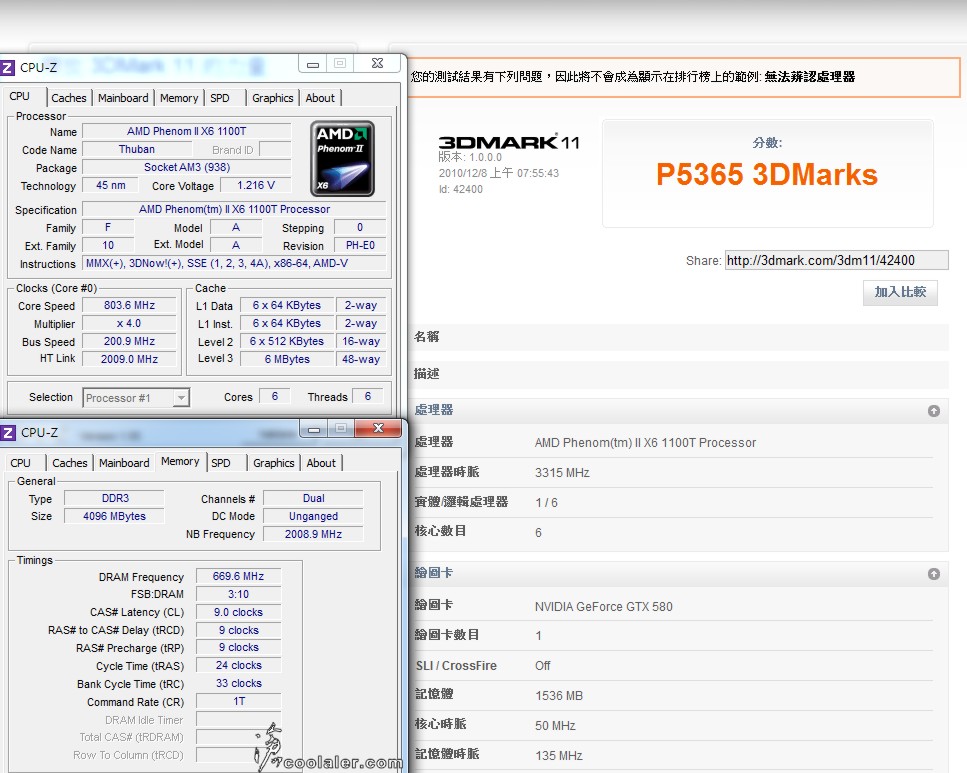Switch to SPD tab in the upper CPU-Z window

point(220,98)
